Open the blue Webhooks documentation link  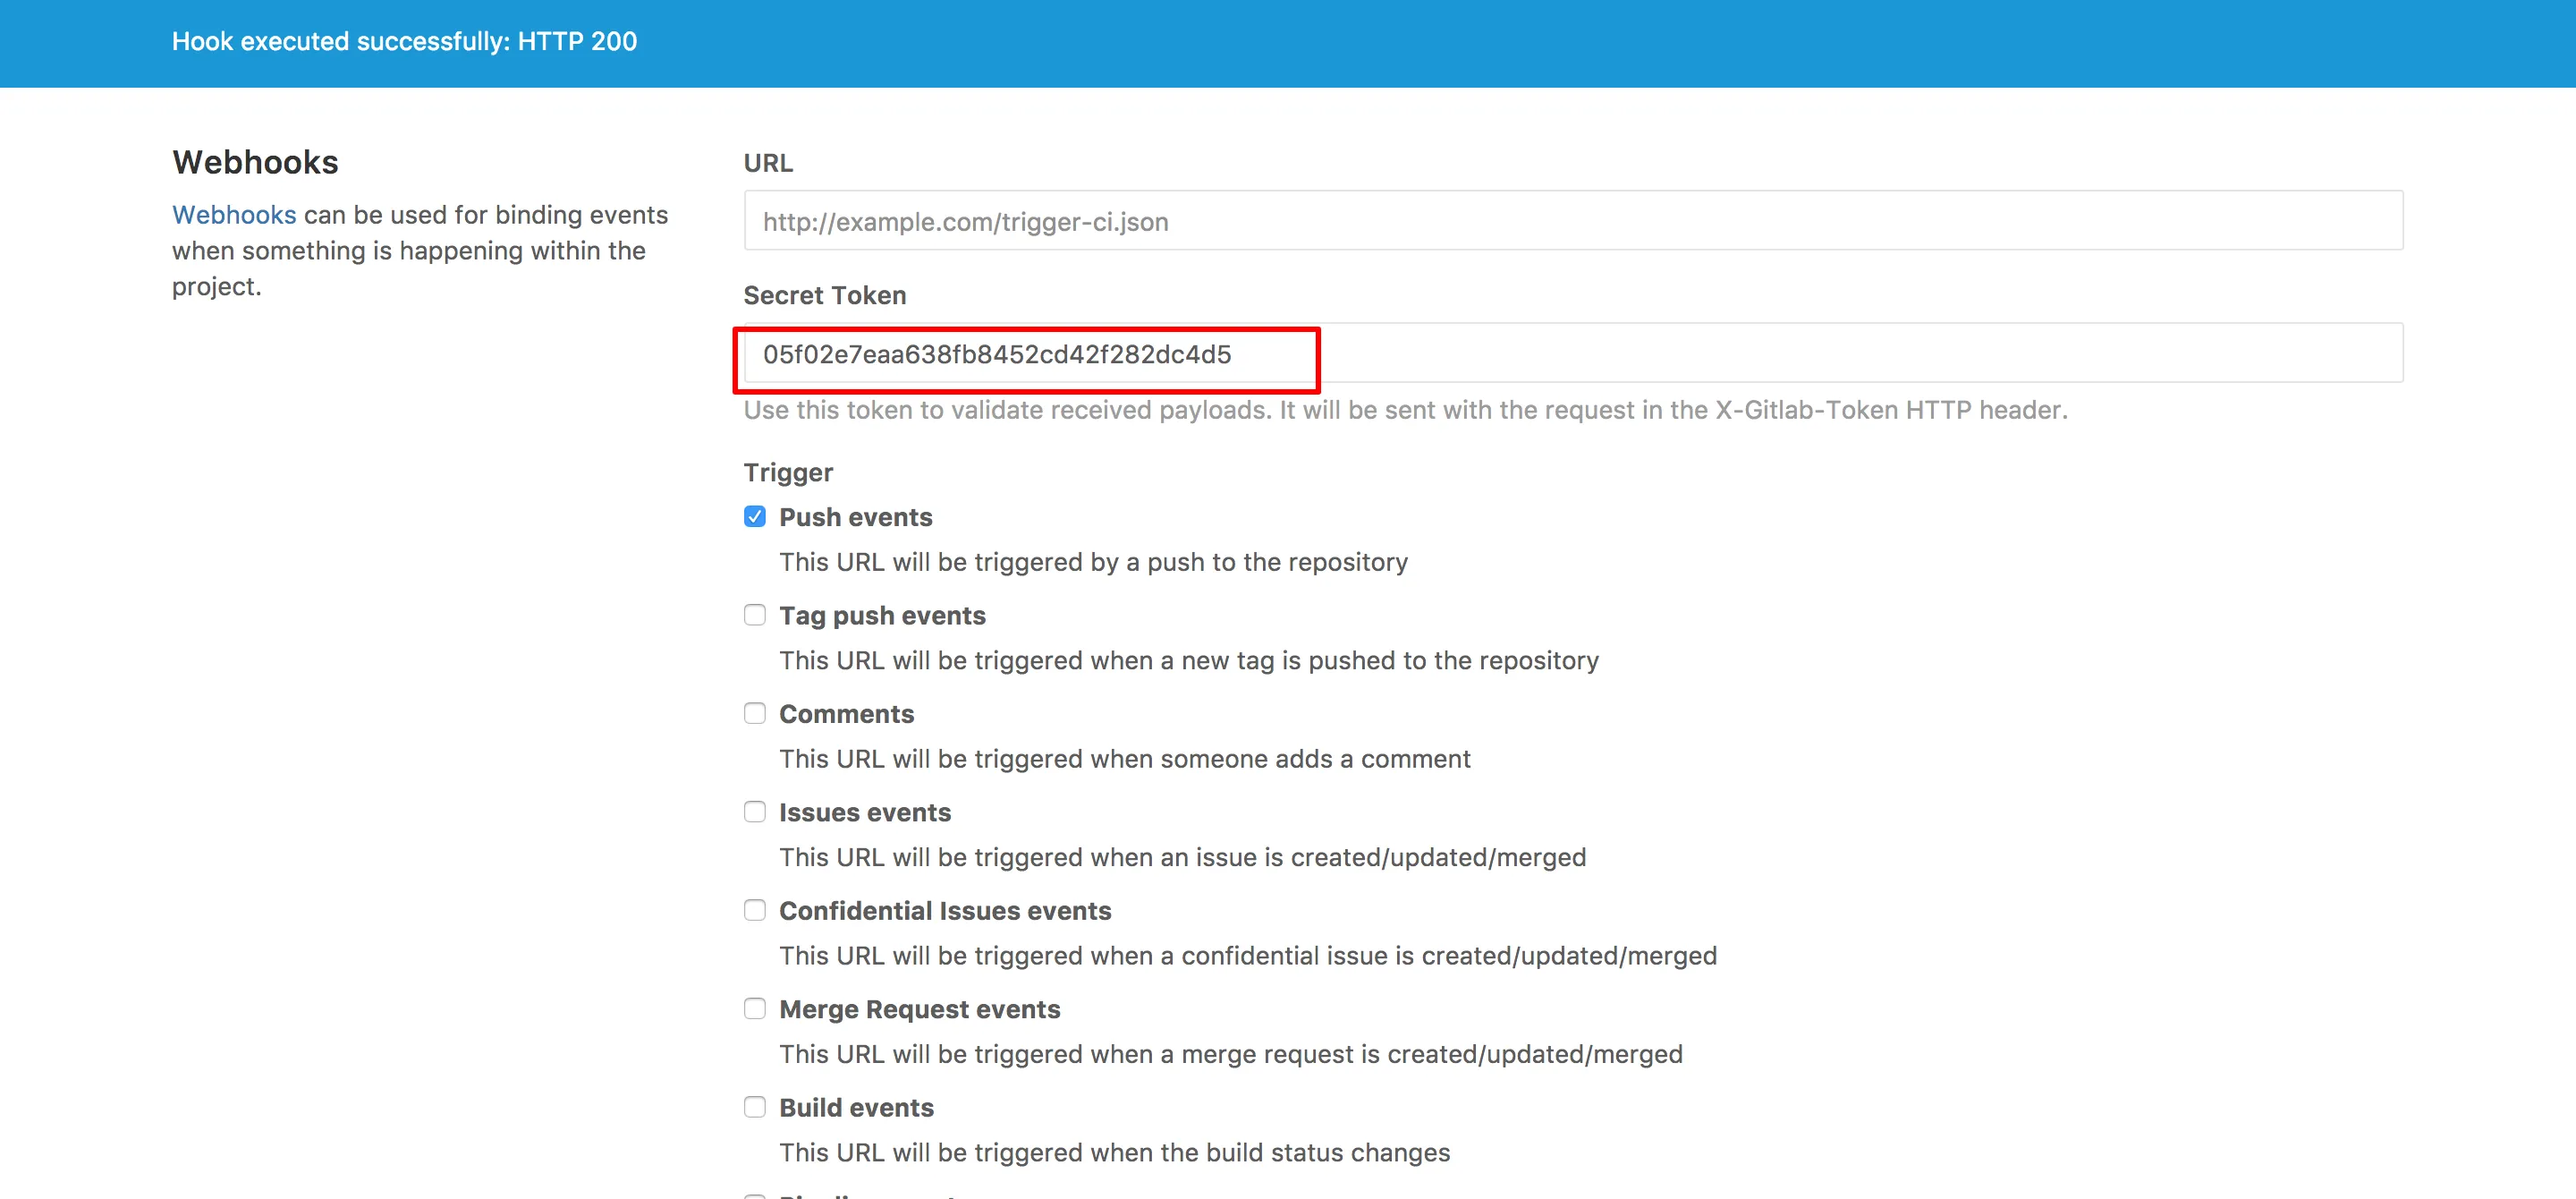tap(234, 215)
